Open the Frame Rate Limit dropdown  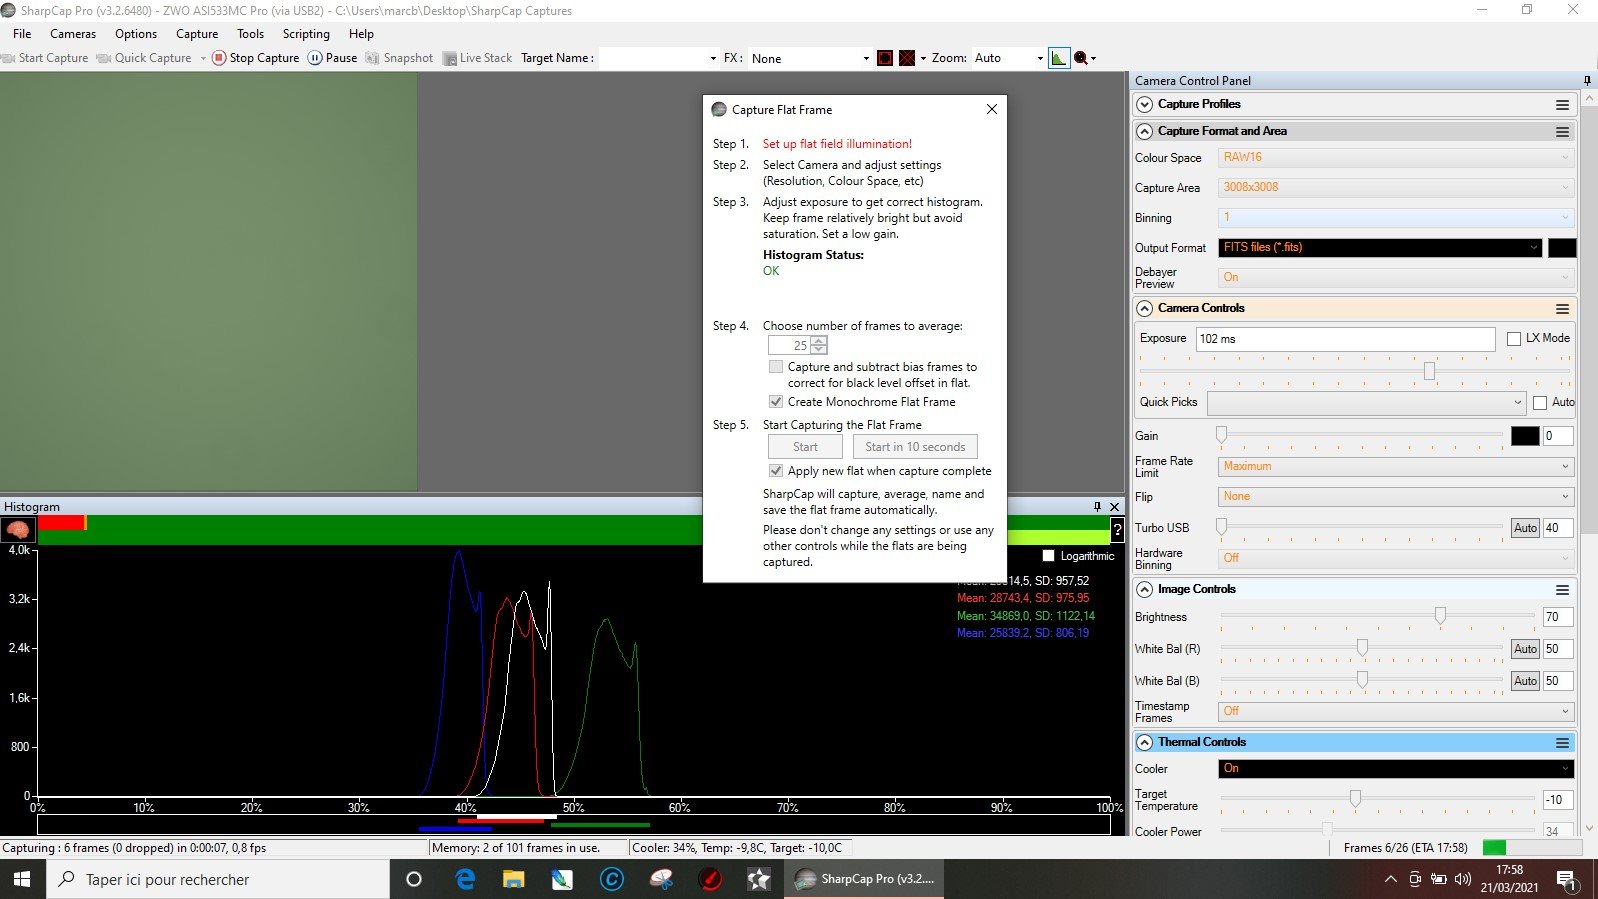pos(1396,467)
